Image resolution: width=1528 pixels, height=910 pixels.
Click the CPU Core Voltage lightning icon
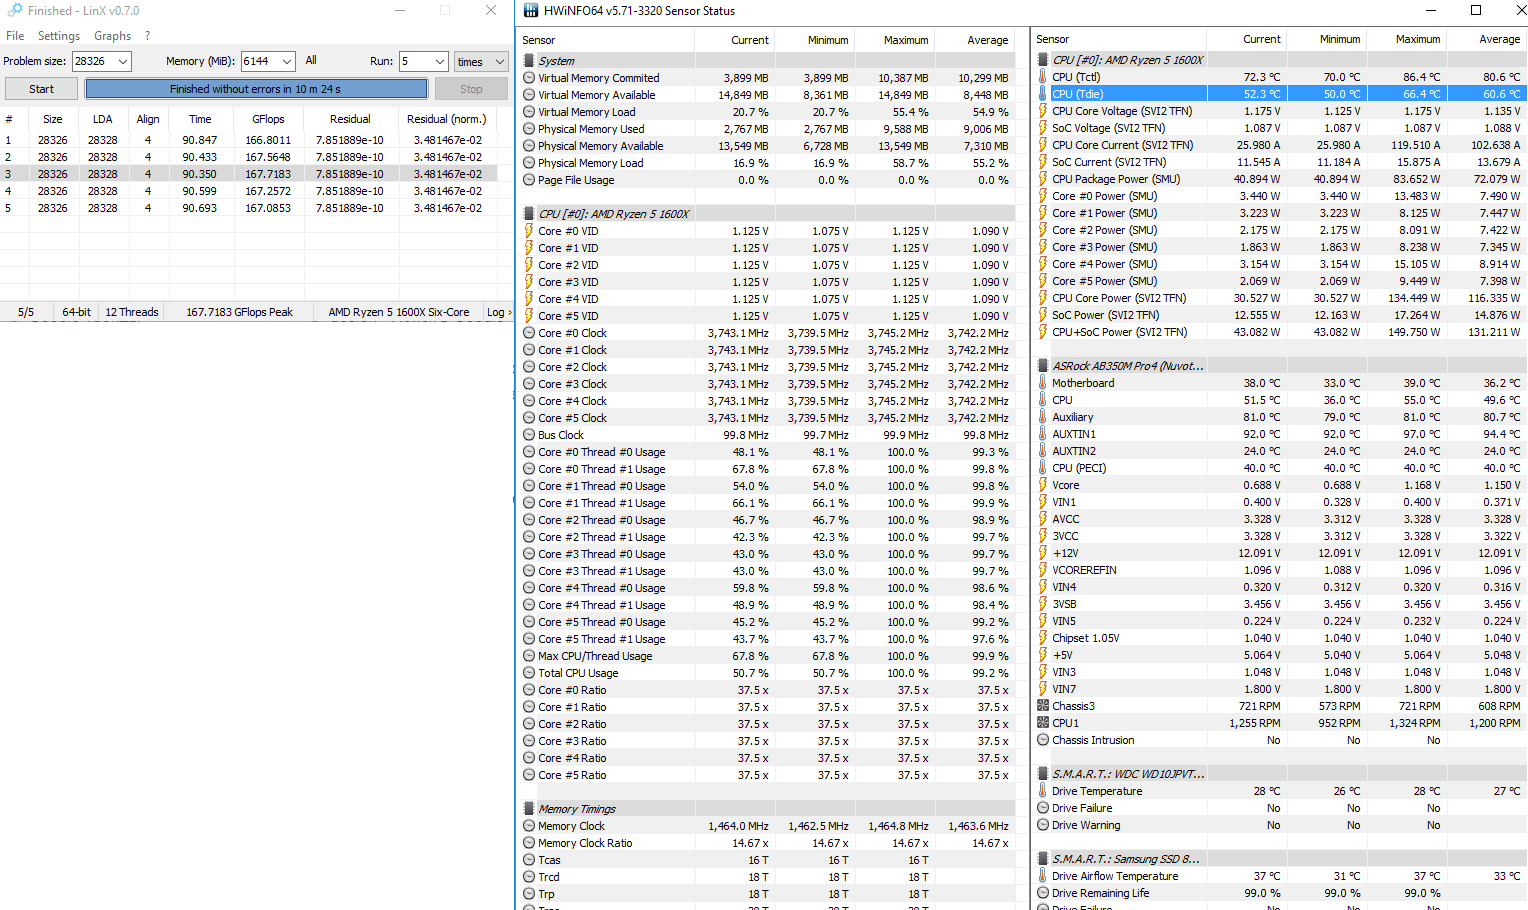coord(1043,111)
